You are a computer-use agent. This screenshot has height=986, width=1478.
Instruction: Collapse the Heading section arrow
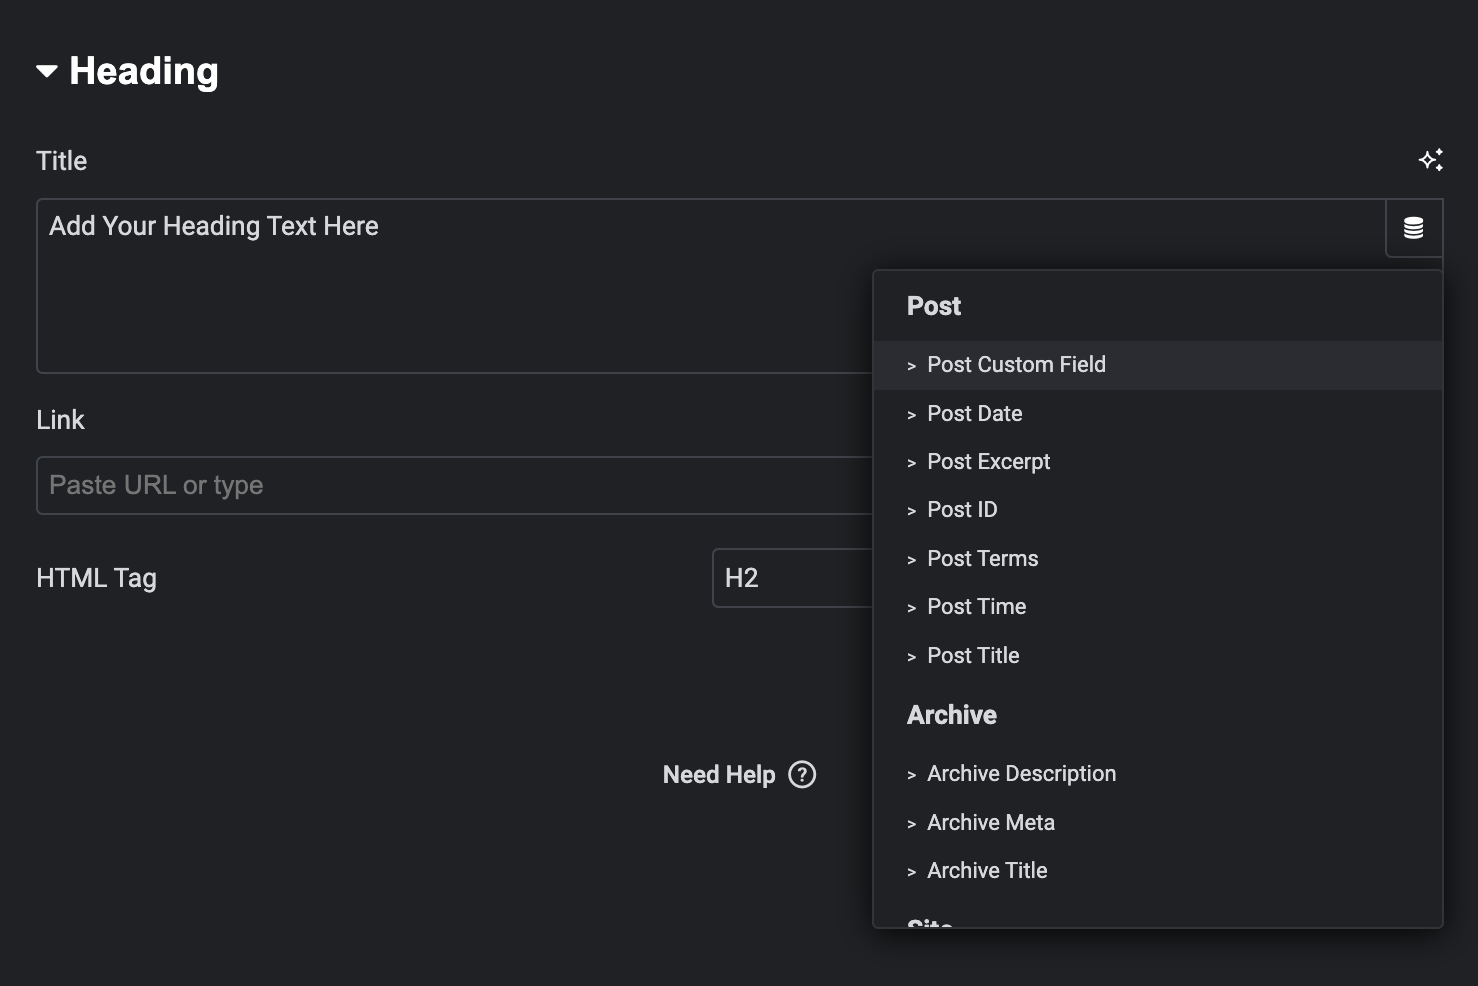47,71
